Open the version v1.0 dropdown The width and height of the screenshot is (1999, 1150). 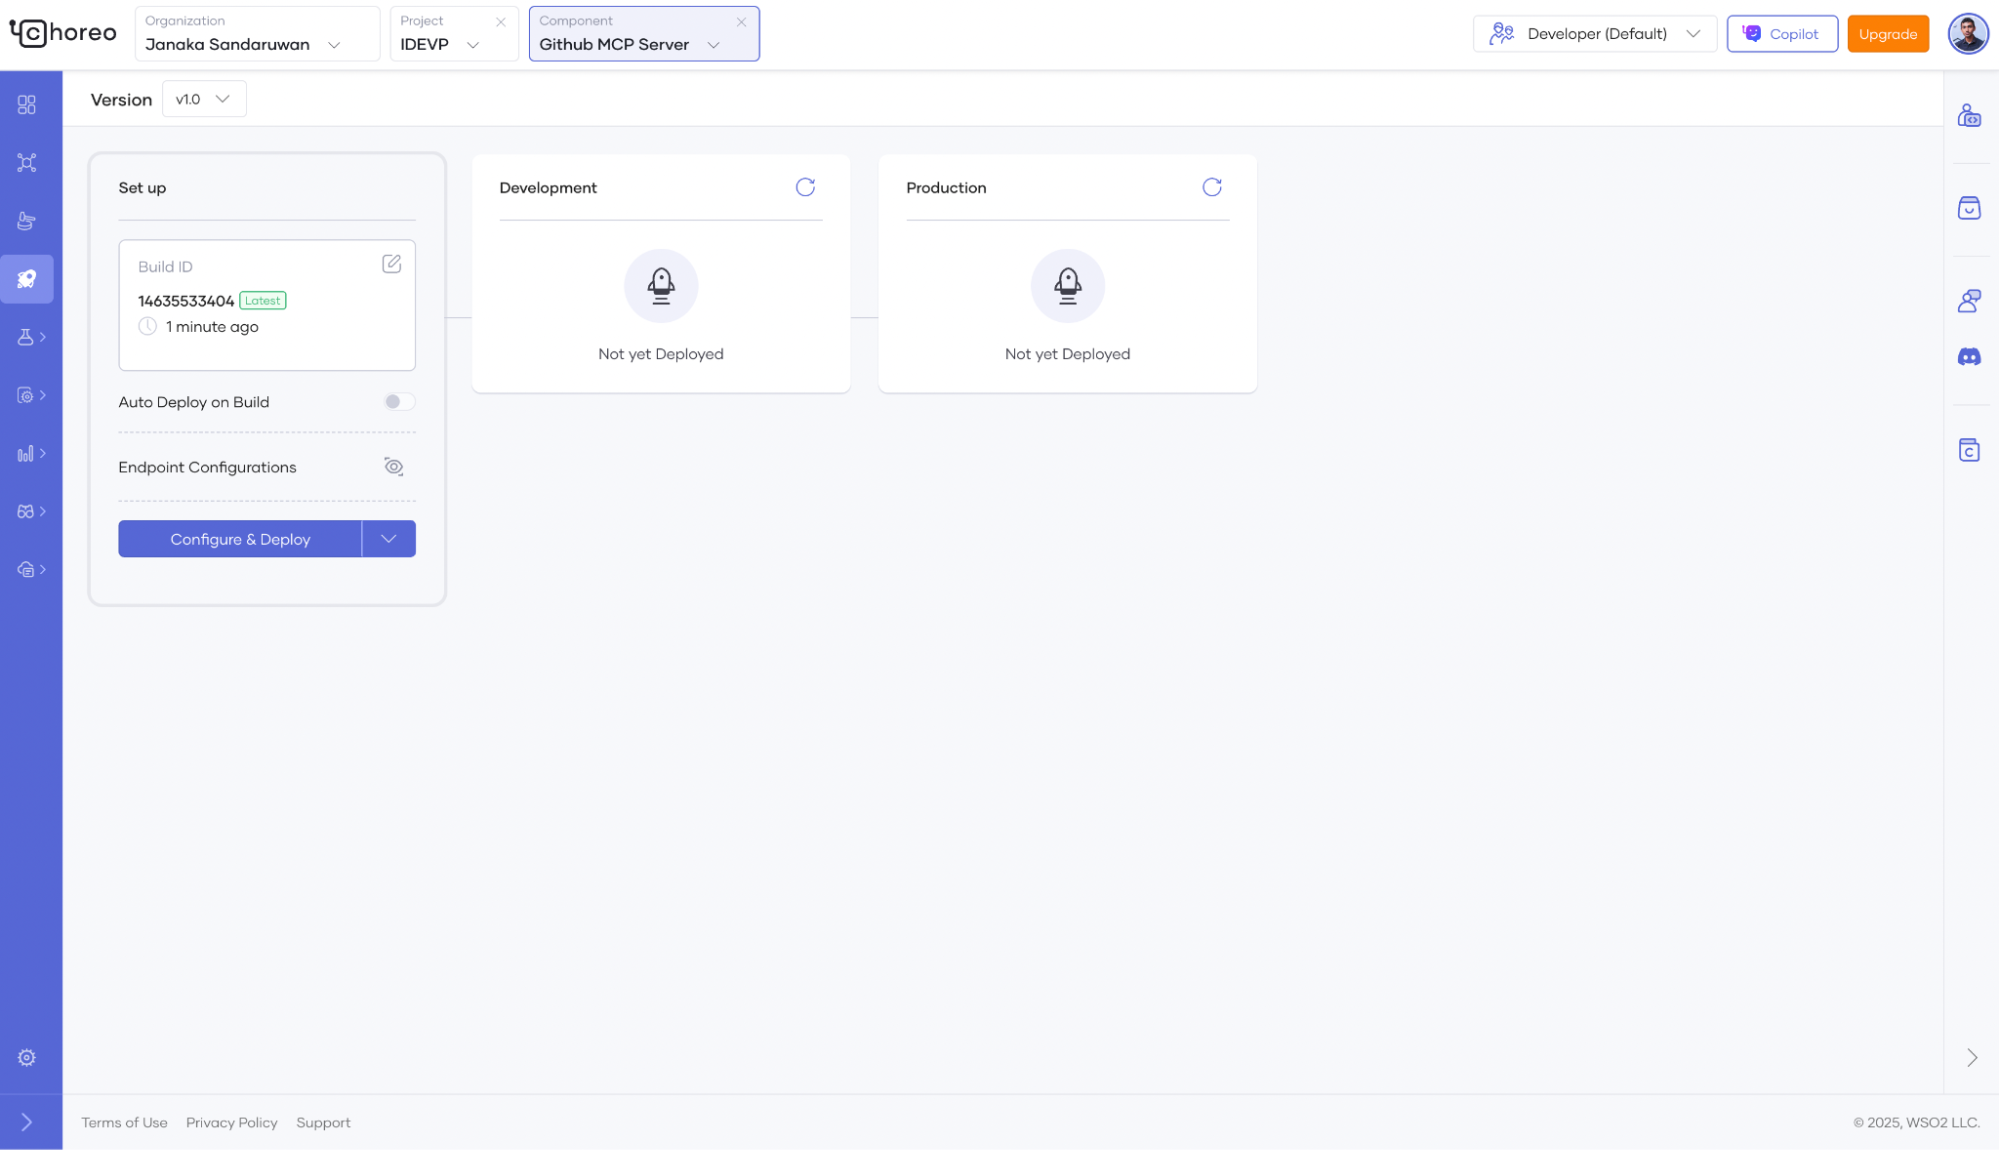click(x=204, y=99)
